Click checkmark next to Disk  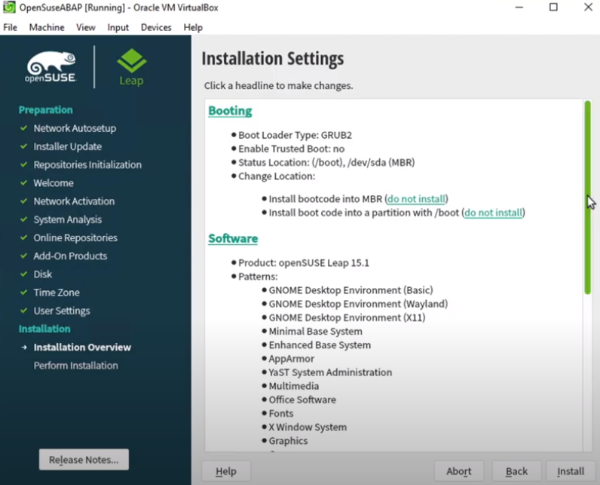click(24, 274)
